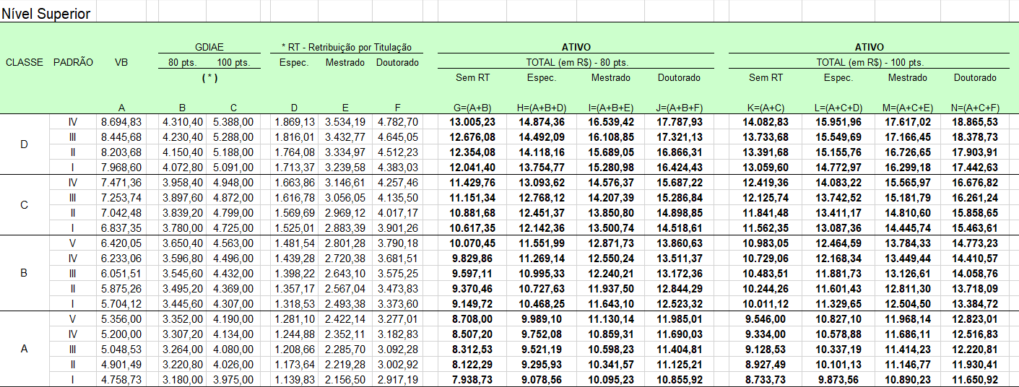The width and height of the screenshot is (1019, 387).
Task: Select Espec. value 1.869,13
Action: [x=296, y=121]
